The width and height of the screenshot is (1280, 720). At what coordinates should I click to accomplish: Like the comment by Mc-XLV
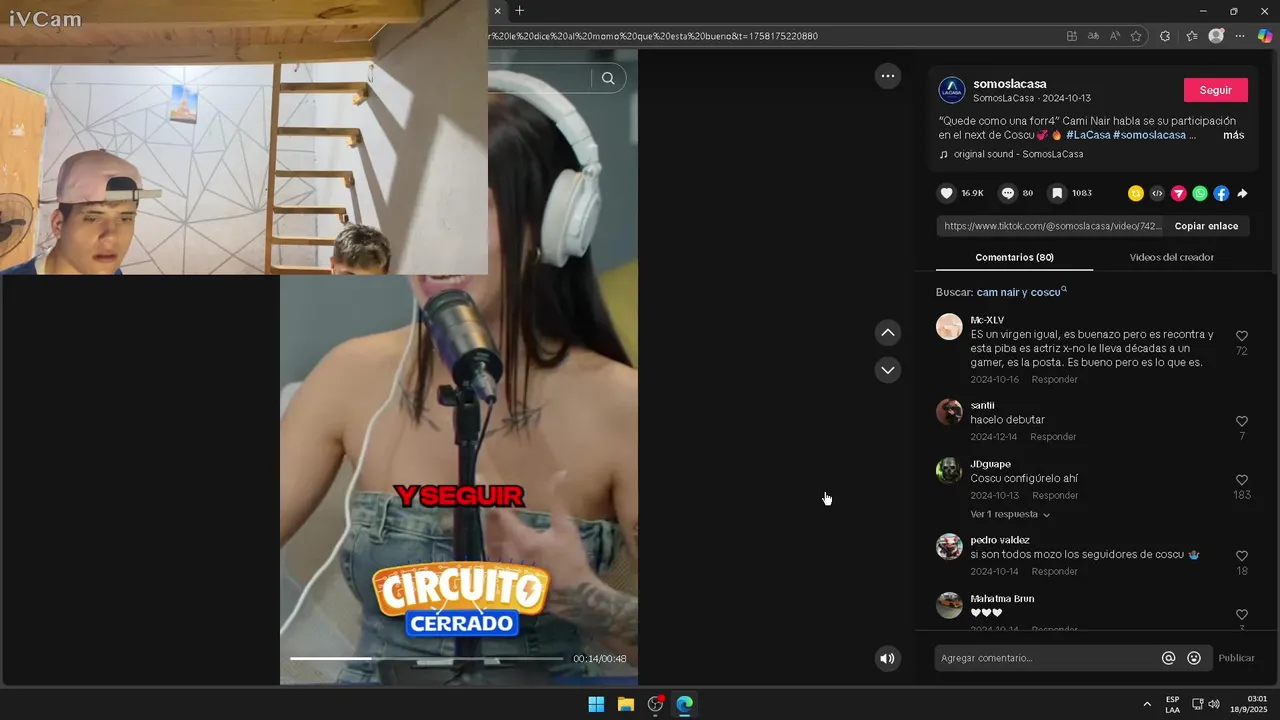(1242, 337)
